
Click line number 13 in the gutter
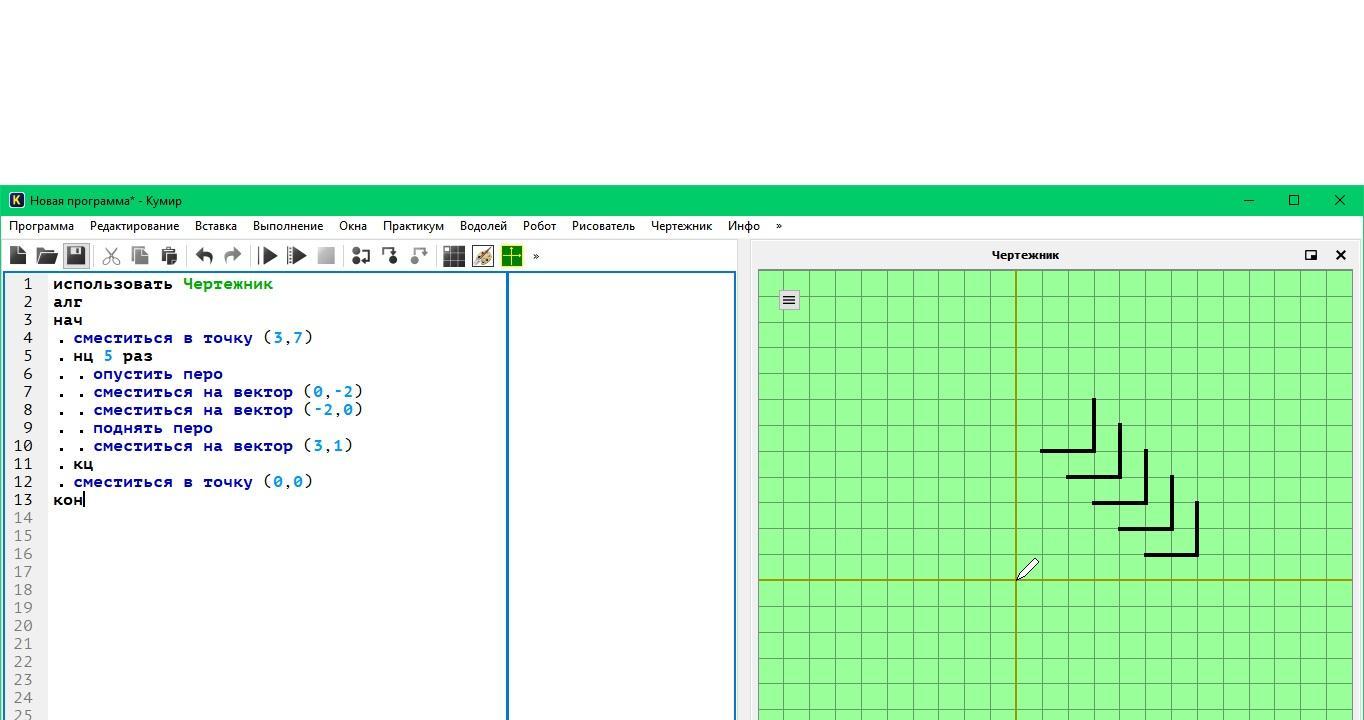[23, 500]
